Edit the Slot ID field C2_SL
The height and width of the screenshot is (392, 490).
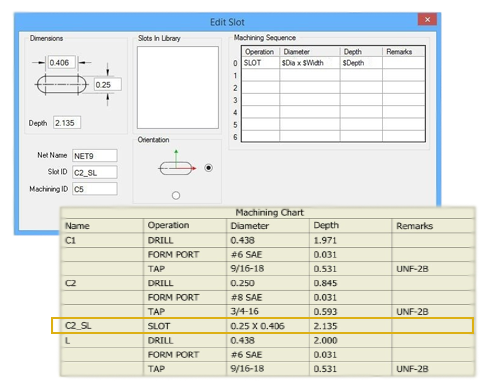[x=95, y=172]
